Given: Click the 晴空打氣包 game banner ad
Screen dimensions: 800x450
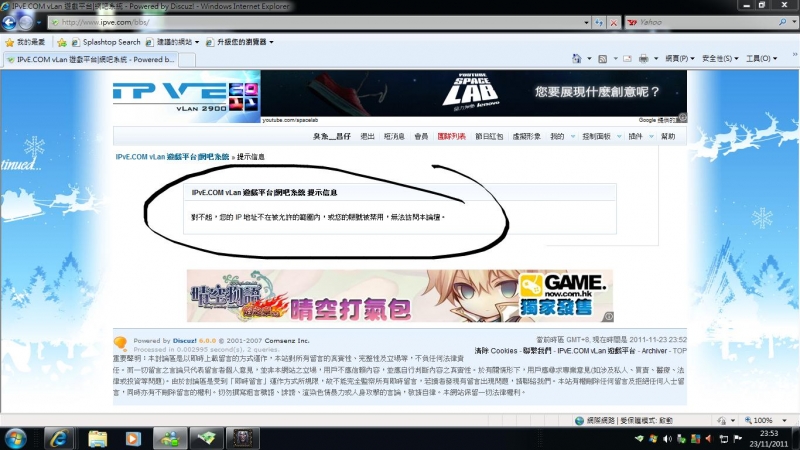Looking at the screenshot, I should 399,296.
